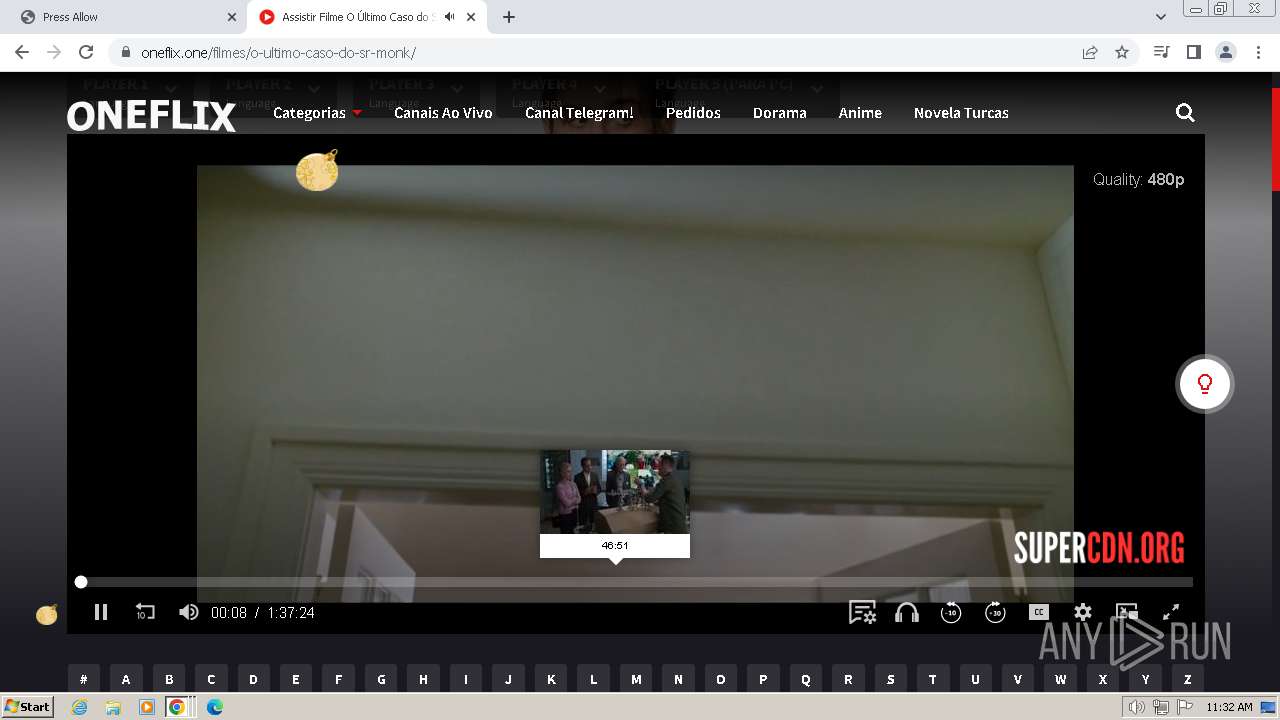Screen dimensions: 1280x720
Task: Open tab search chevron
Action: (x=1161, y=17)
